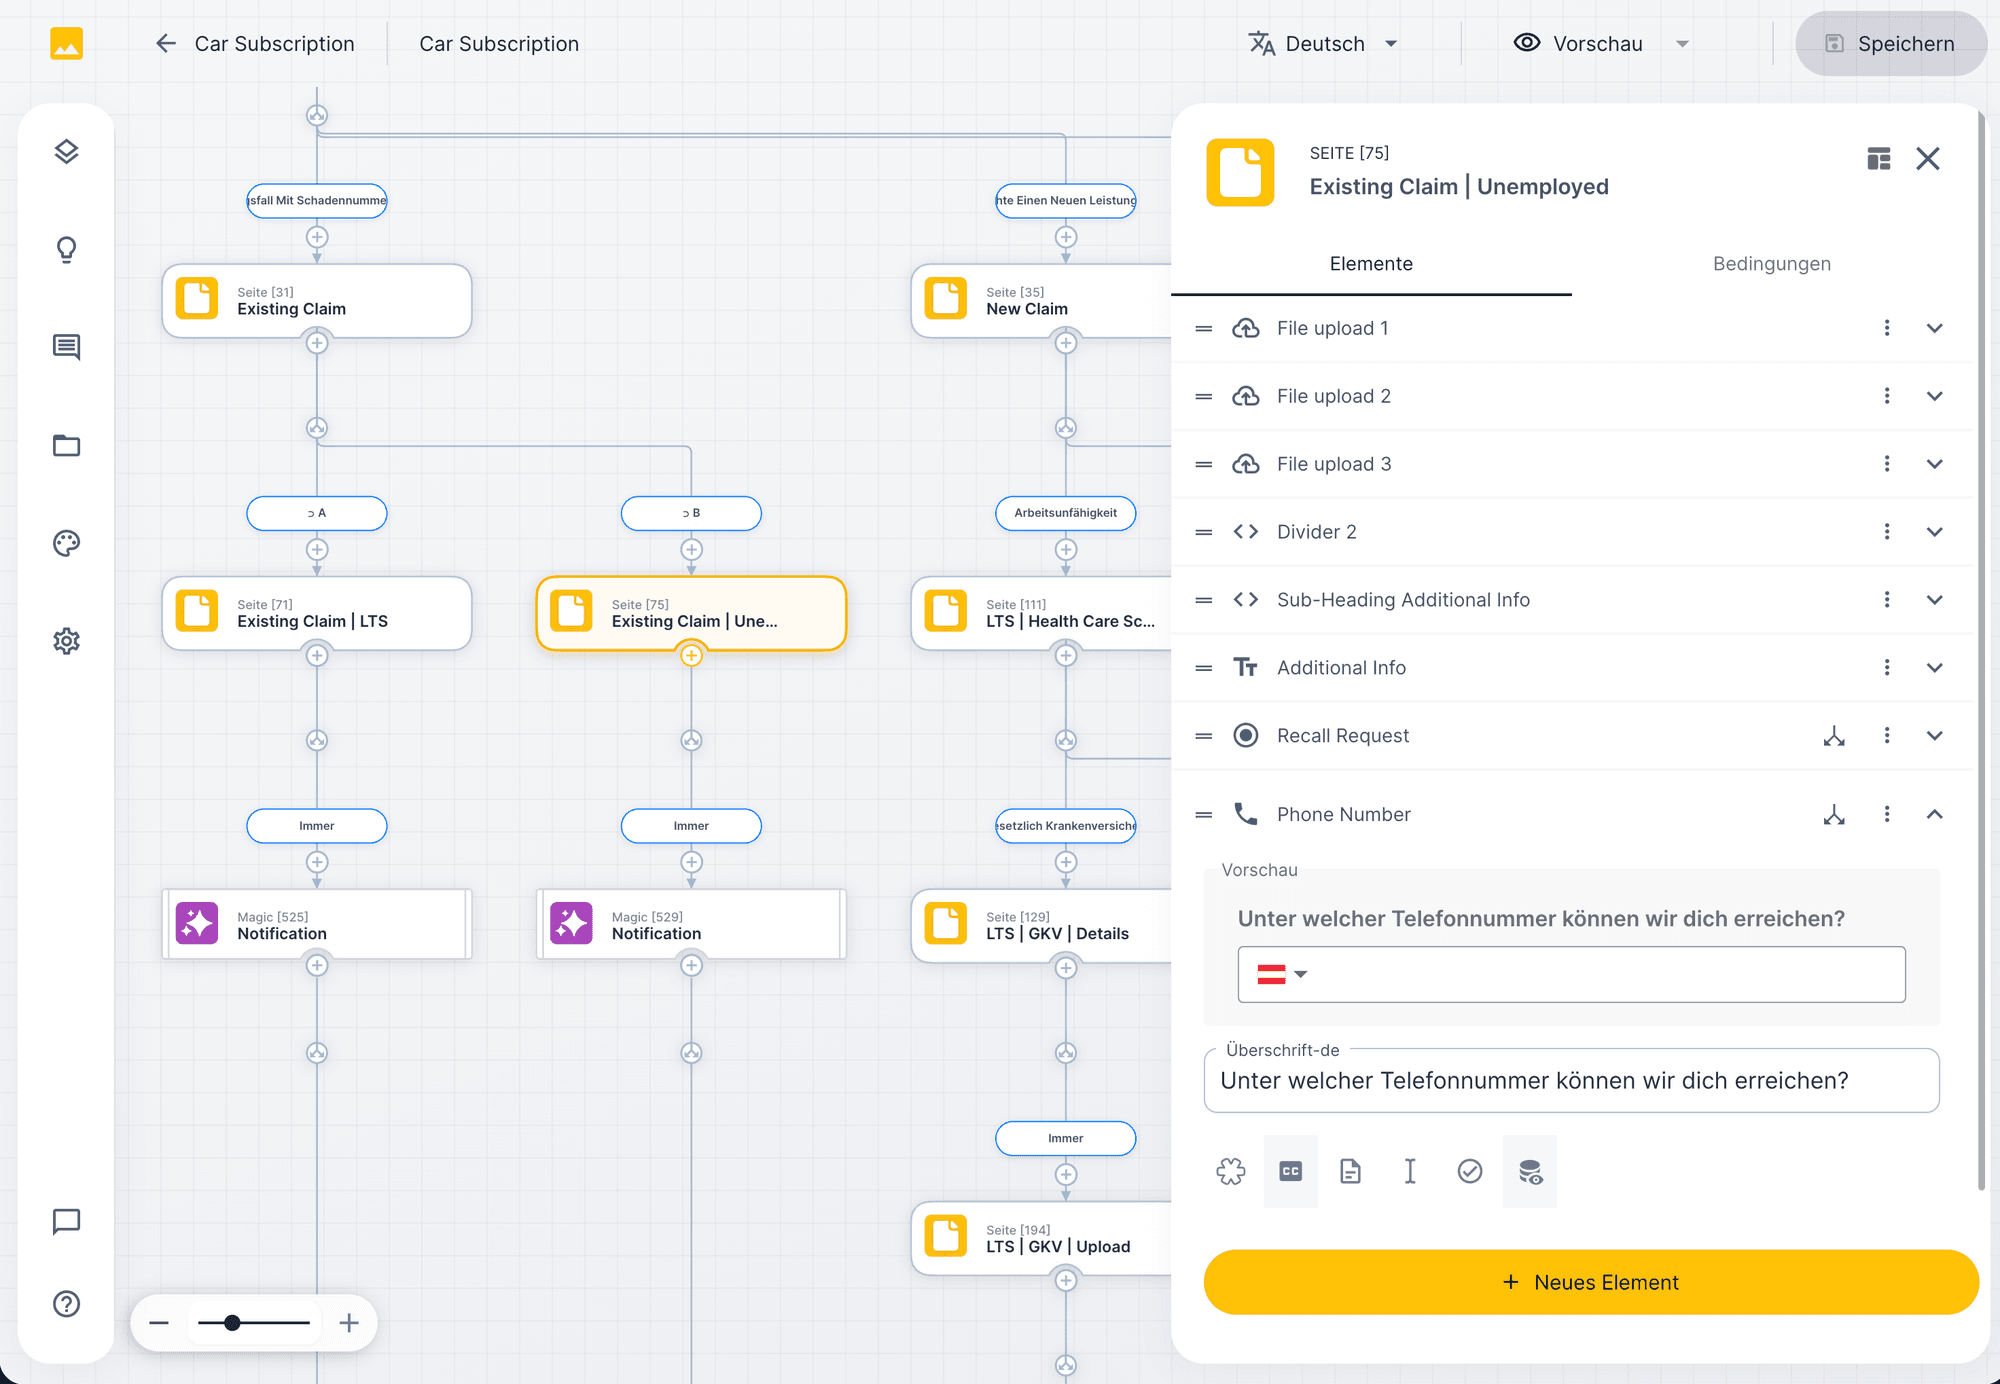Collapse the Phone Number element
Screen dimensions: 2000x1384
tap(1935, 815)
